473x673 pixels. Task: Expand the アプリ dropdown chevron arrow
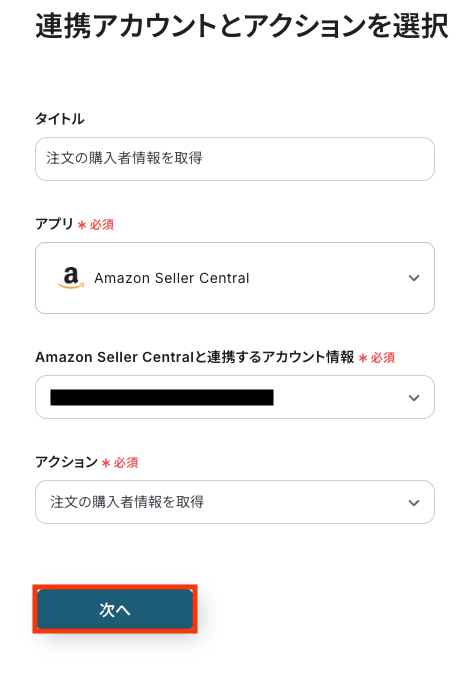click(414, 278)
